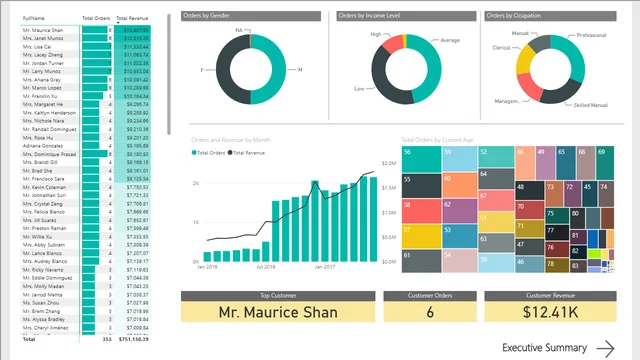
Task: Select Mrs. Lisa Cai row
Action: pos(86,47)
